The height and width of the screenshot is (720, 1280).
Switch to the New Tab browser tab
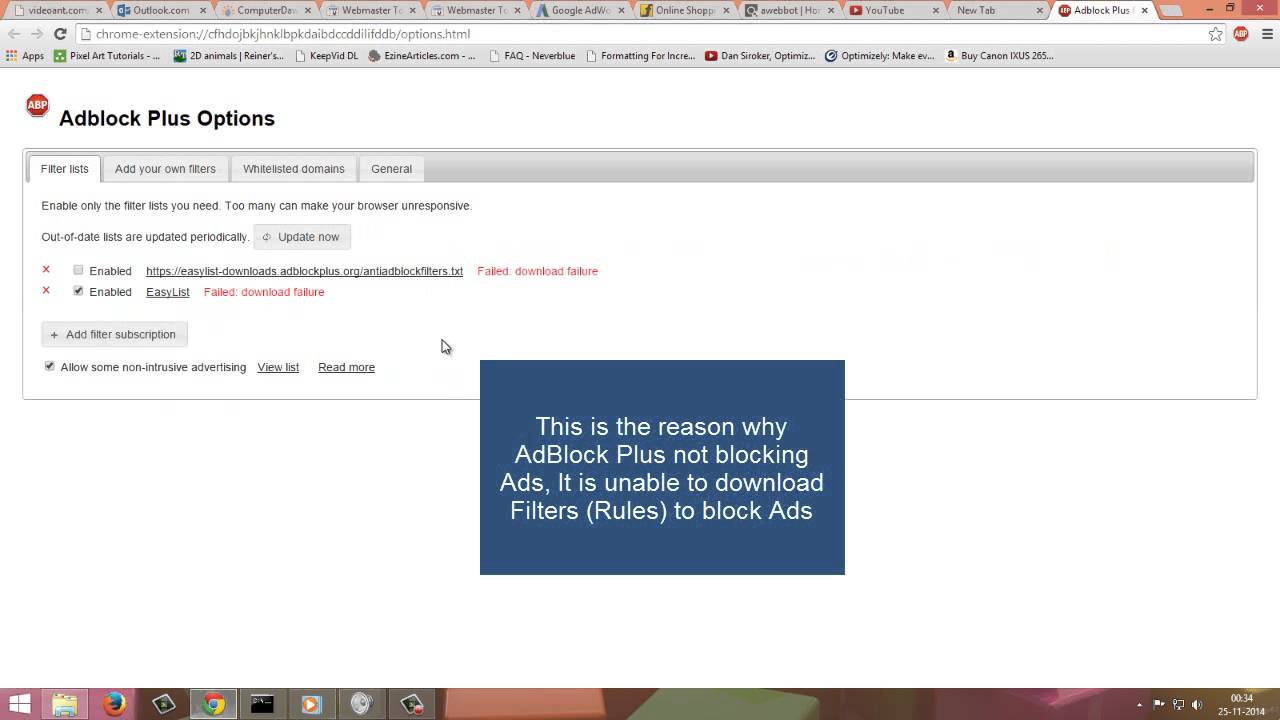(x=998, y=11)
